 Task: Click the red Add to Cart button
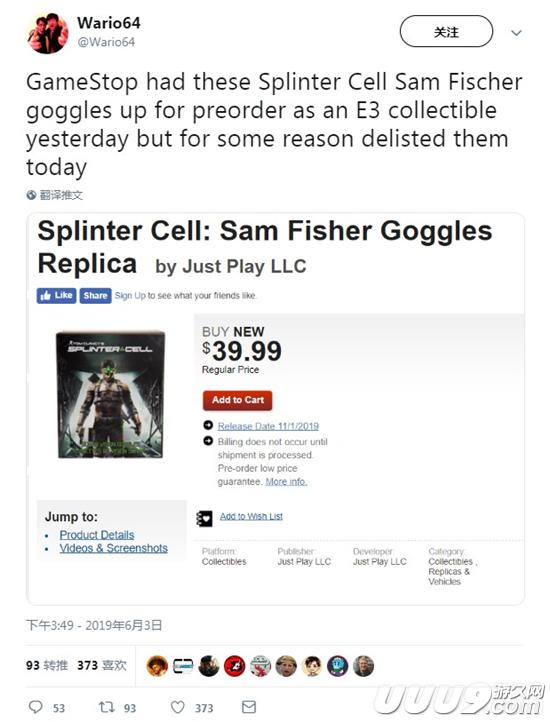click(238, 400)
